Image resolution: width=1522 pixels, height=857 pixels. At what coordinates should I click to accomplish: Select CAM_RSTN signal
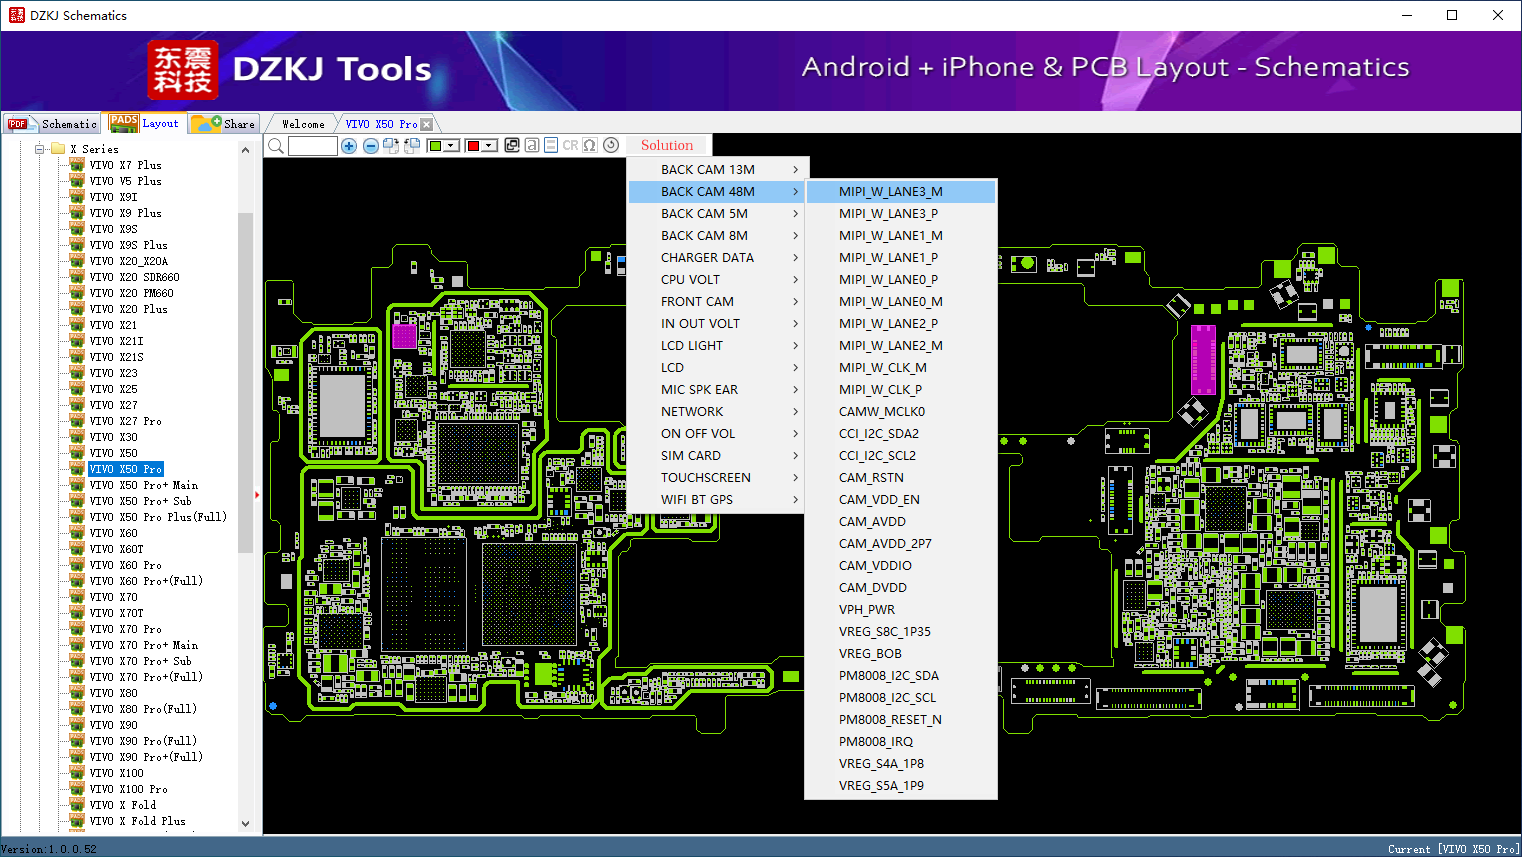[901, 478]
